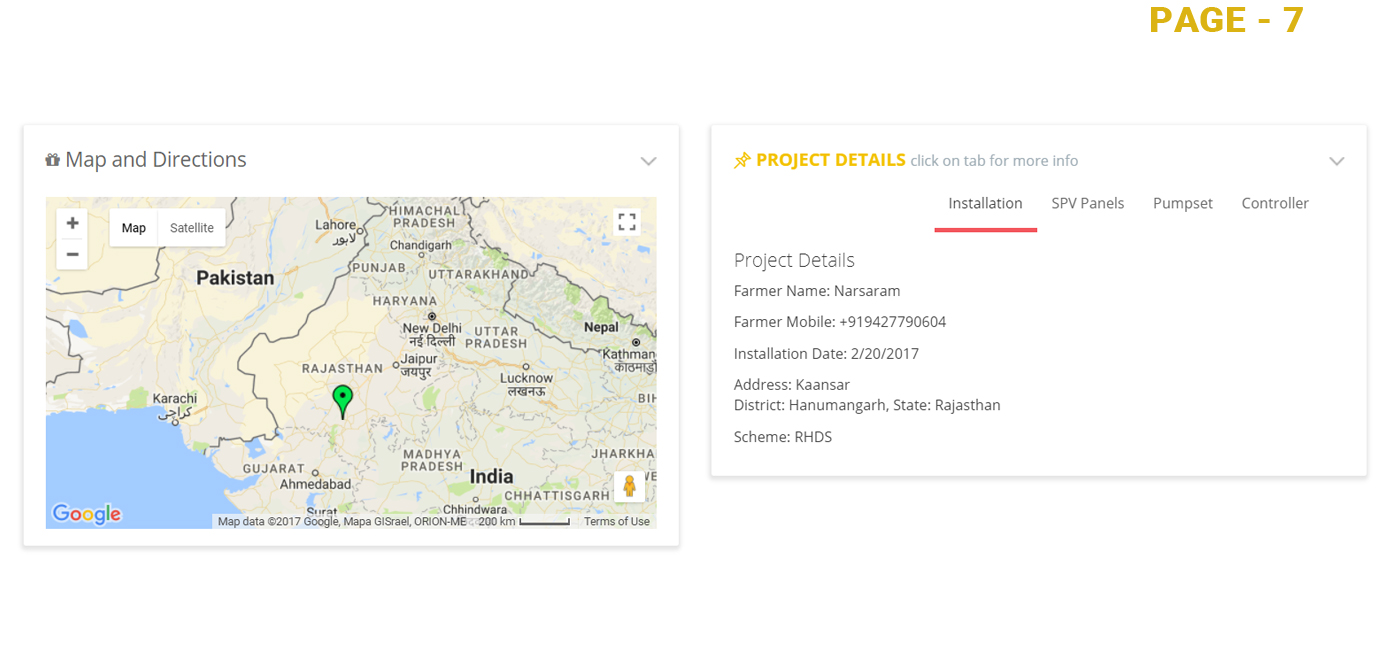Switch map to Satellite view
Viewport: 1387px width, 645px height.
tap(191, 228)
